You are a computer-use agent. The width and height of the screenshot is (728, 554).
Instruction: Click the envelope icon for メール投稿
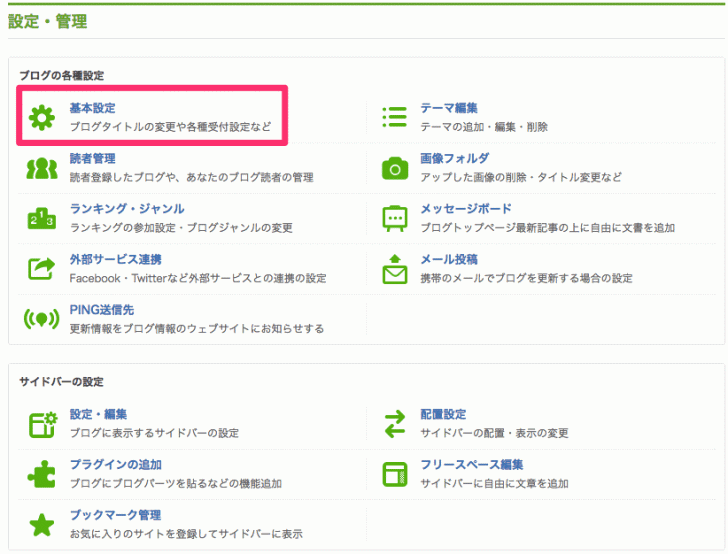(395, 269)
